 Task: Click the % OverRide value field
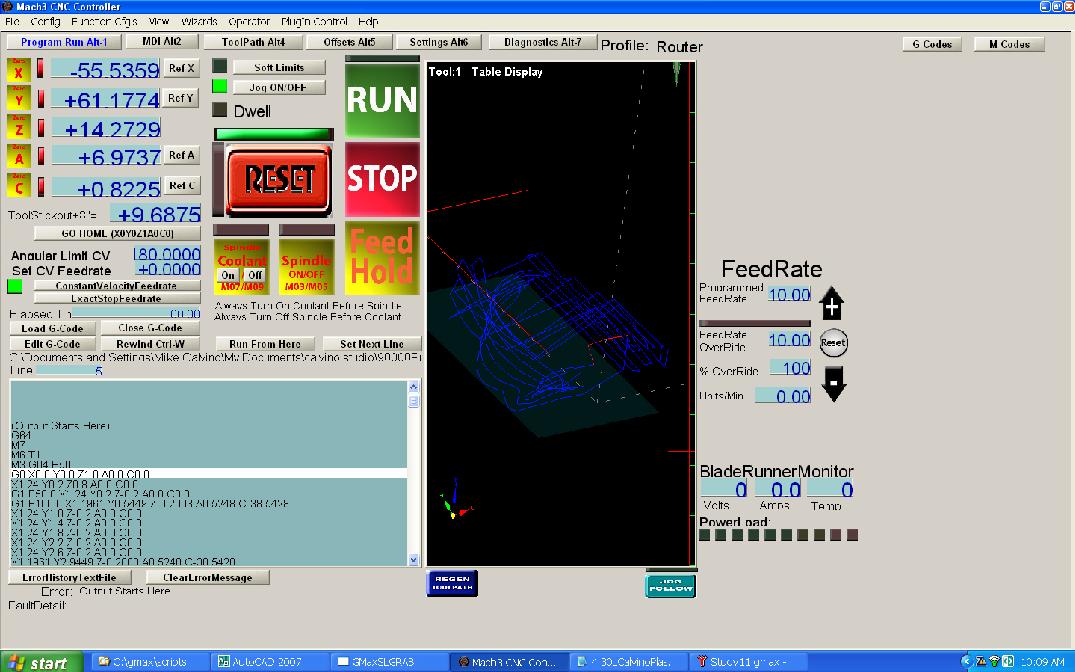(x=790, y=368)
